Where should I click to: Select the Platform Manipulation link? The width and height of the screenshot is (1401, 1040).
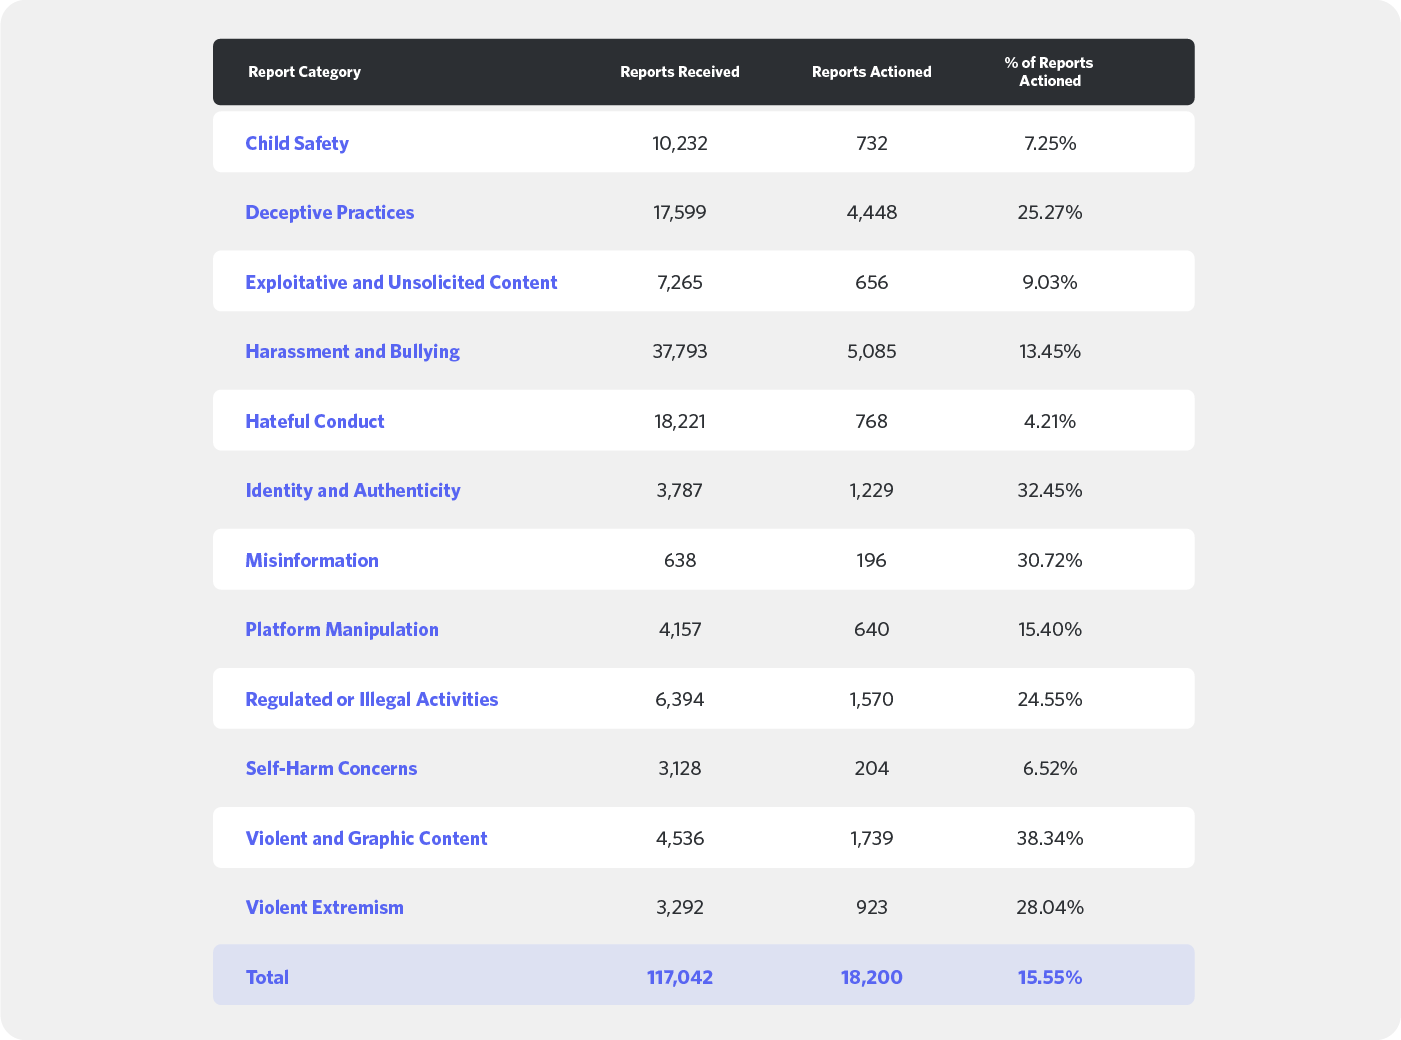(x=342, y=629)
